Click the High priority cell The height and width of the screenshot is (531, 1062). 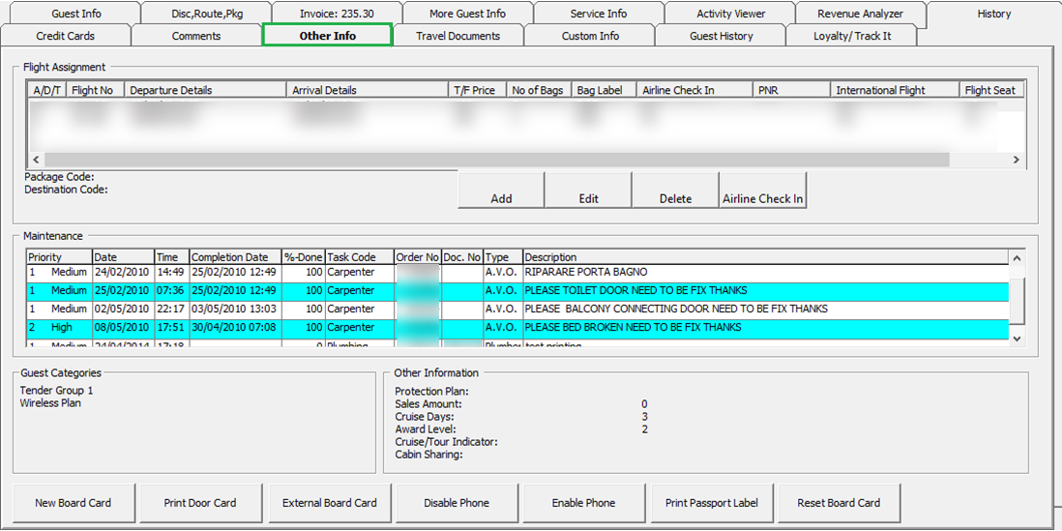(x=59, y=327)
